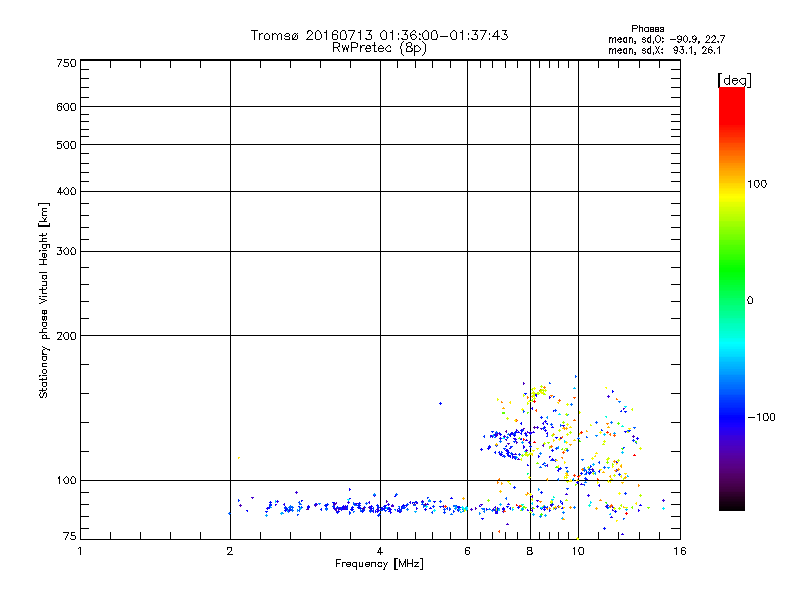Viewport: 800px width, 600px height.
Task: Select the 'RwPretec (8p)' subtitle text
Action: 380,48
